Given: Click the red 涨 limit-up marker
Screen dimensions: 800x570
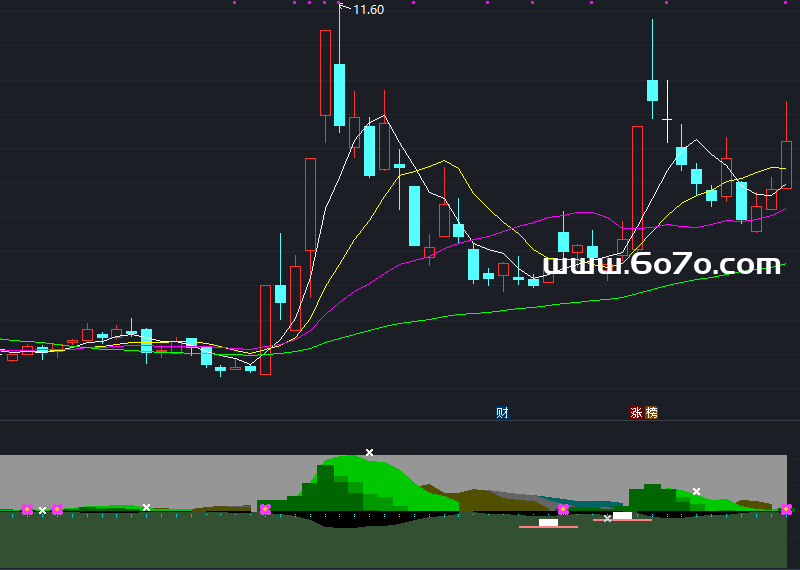Looking at the screenshot, I should (636, 412).
